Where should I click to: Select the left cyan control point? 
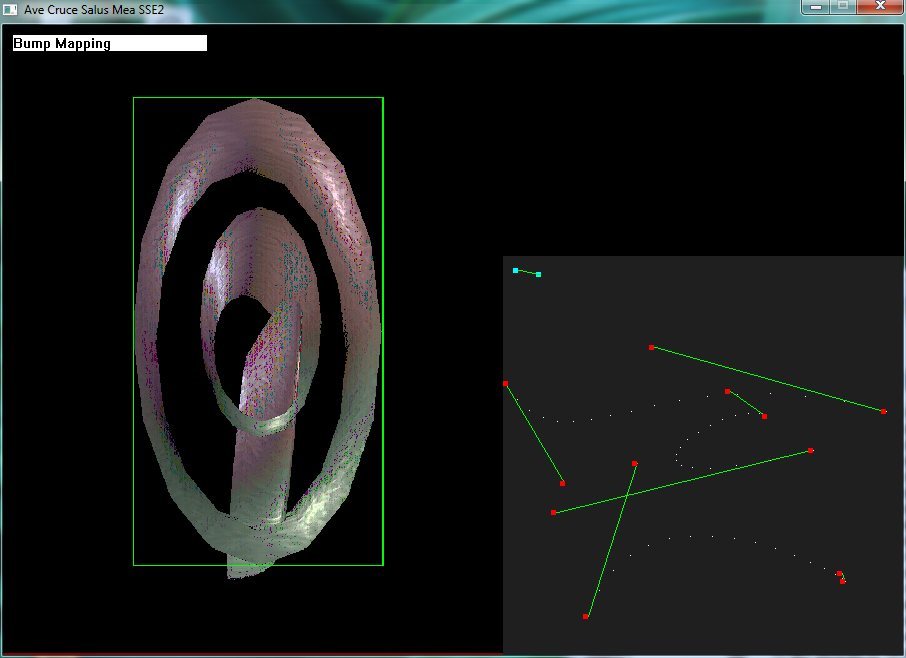click(x=516, y=270)
